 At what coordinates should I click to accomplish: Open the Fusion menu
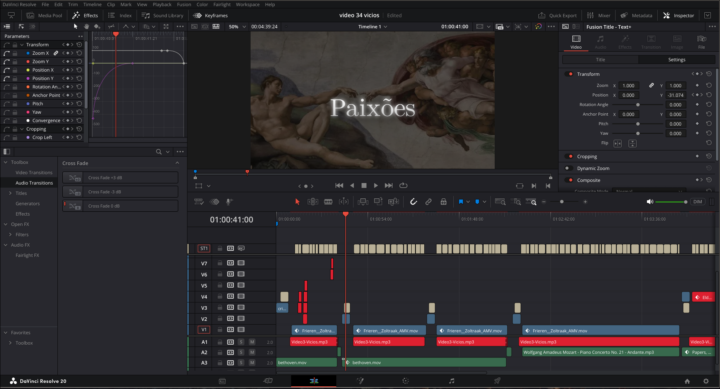[184, 4]
